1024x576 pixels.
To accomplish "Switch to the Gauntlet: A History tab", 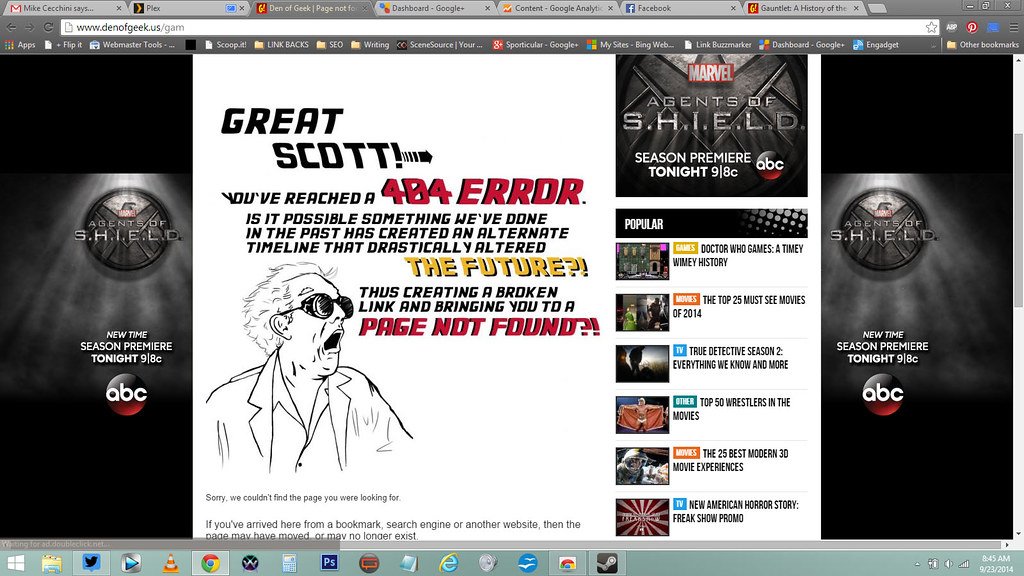I will point(803,8).
